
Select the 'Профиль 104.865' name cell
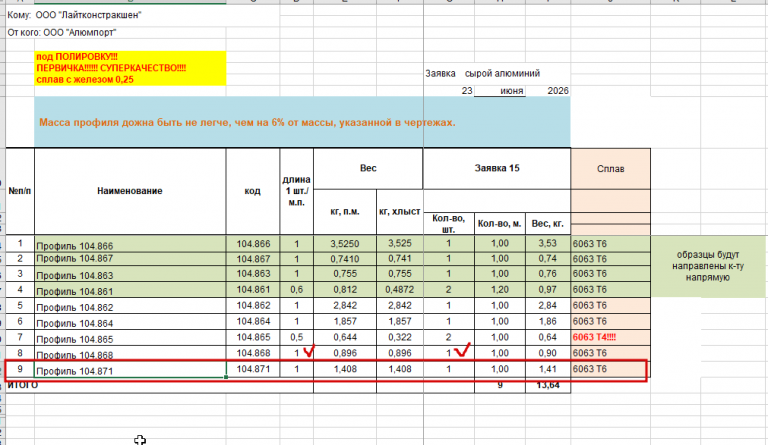click(130, 338)
